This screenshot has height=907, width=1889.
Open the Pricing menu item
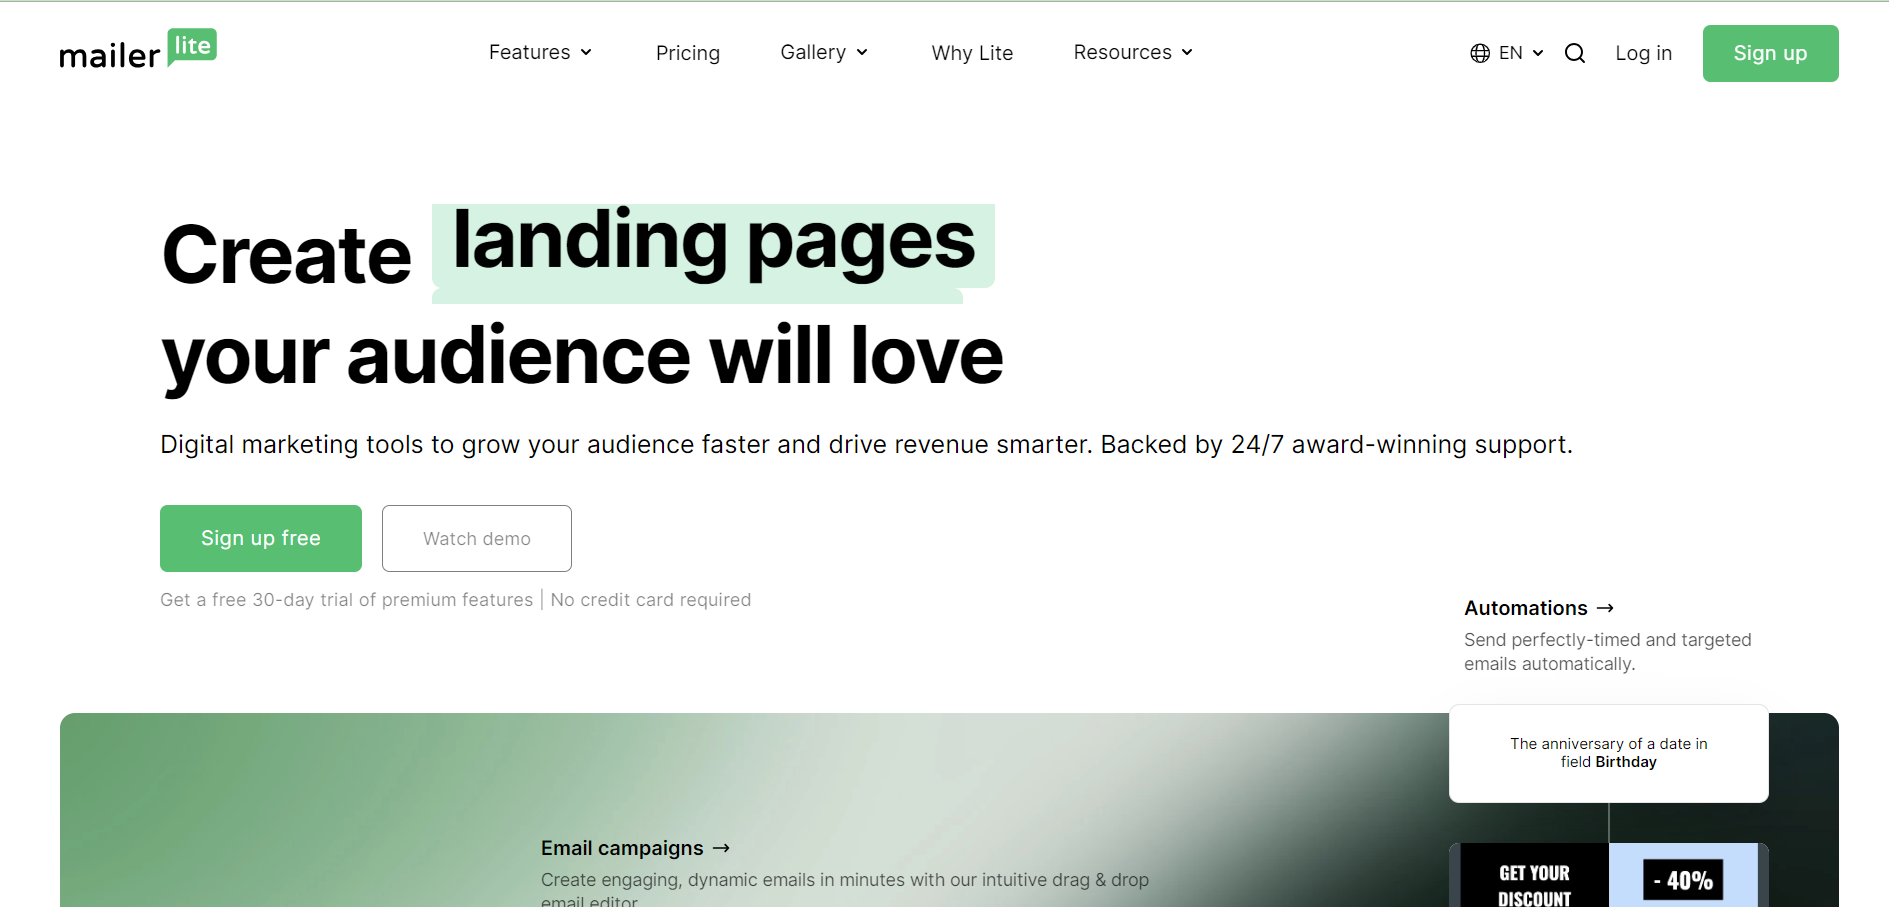688,52
